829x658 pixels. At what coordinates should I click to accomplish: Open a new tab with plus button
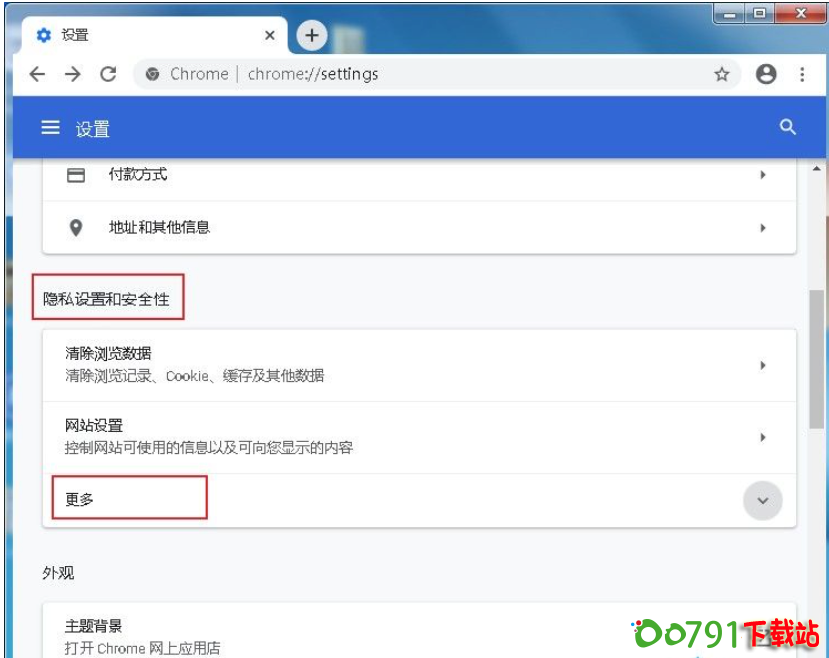312,36
